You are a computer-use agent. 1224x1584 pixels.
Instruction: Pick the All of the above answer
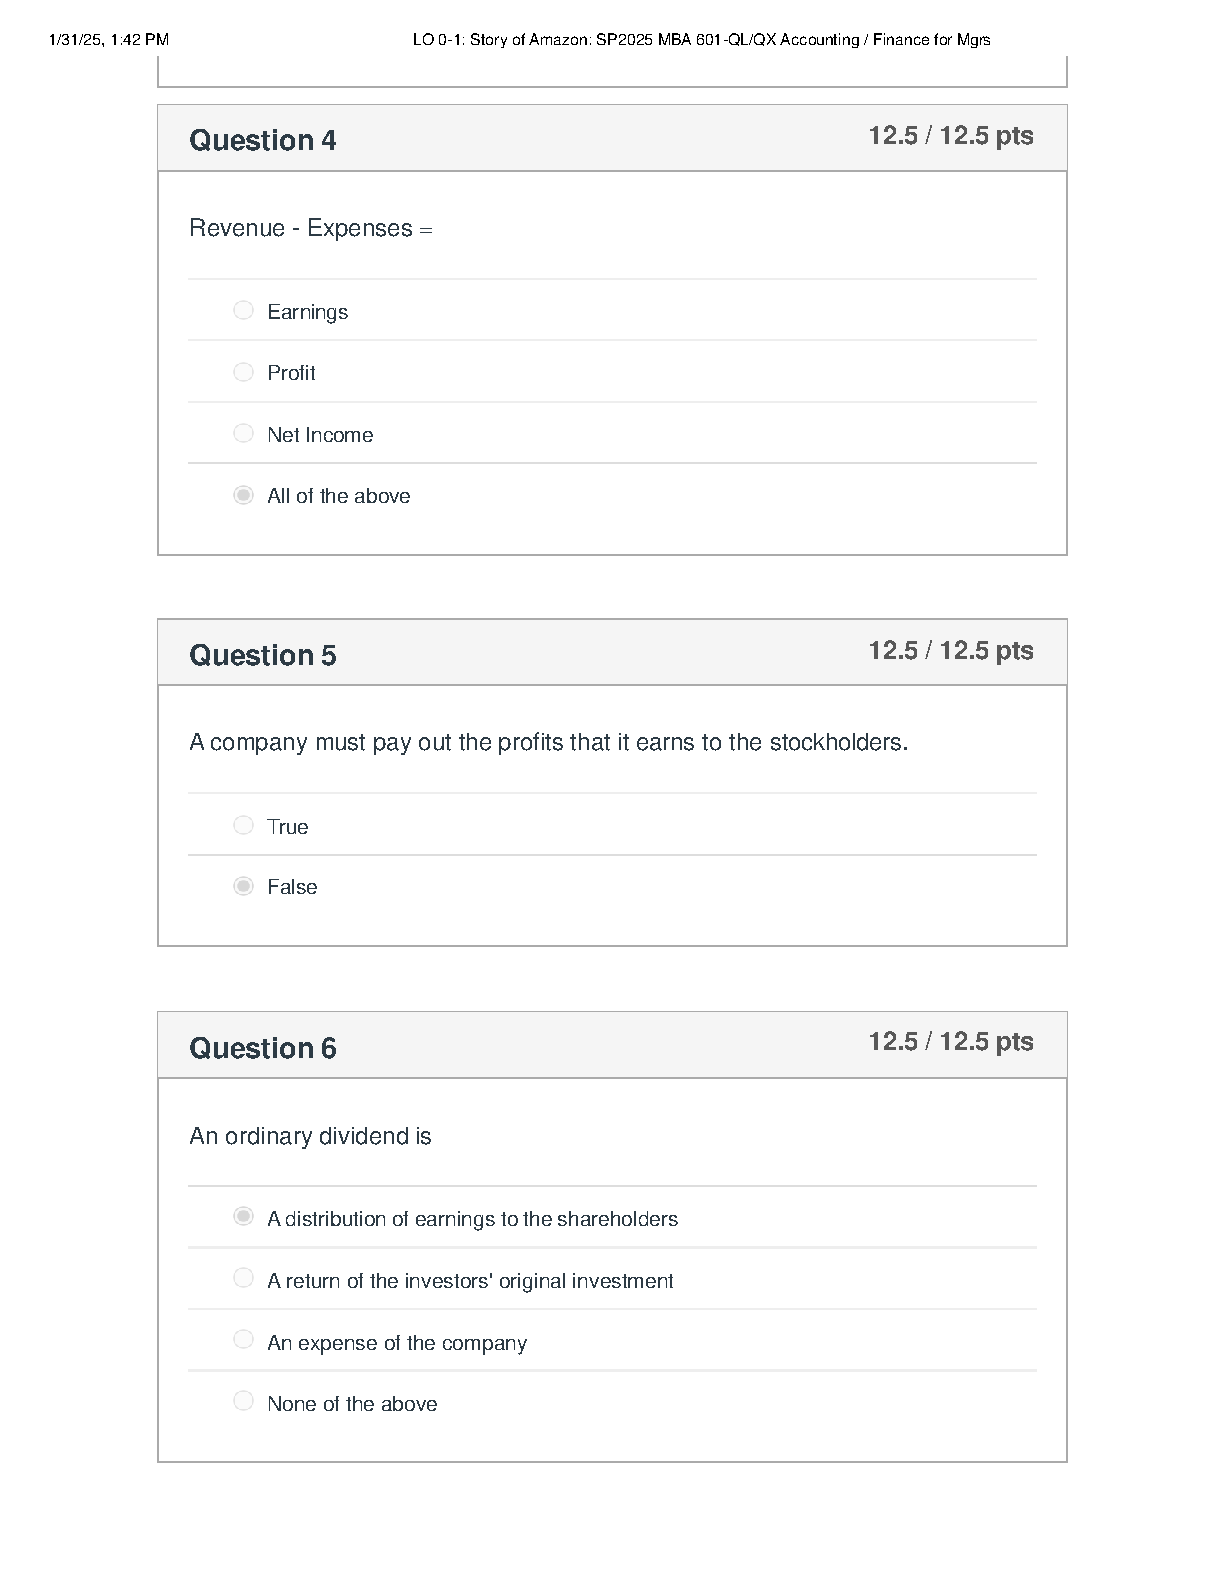tap(243, 495)
